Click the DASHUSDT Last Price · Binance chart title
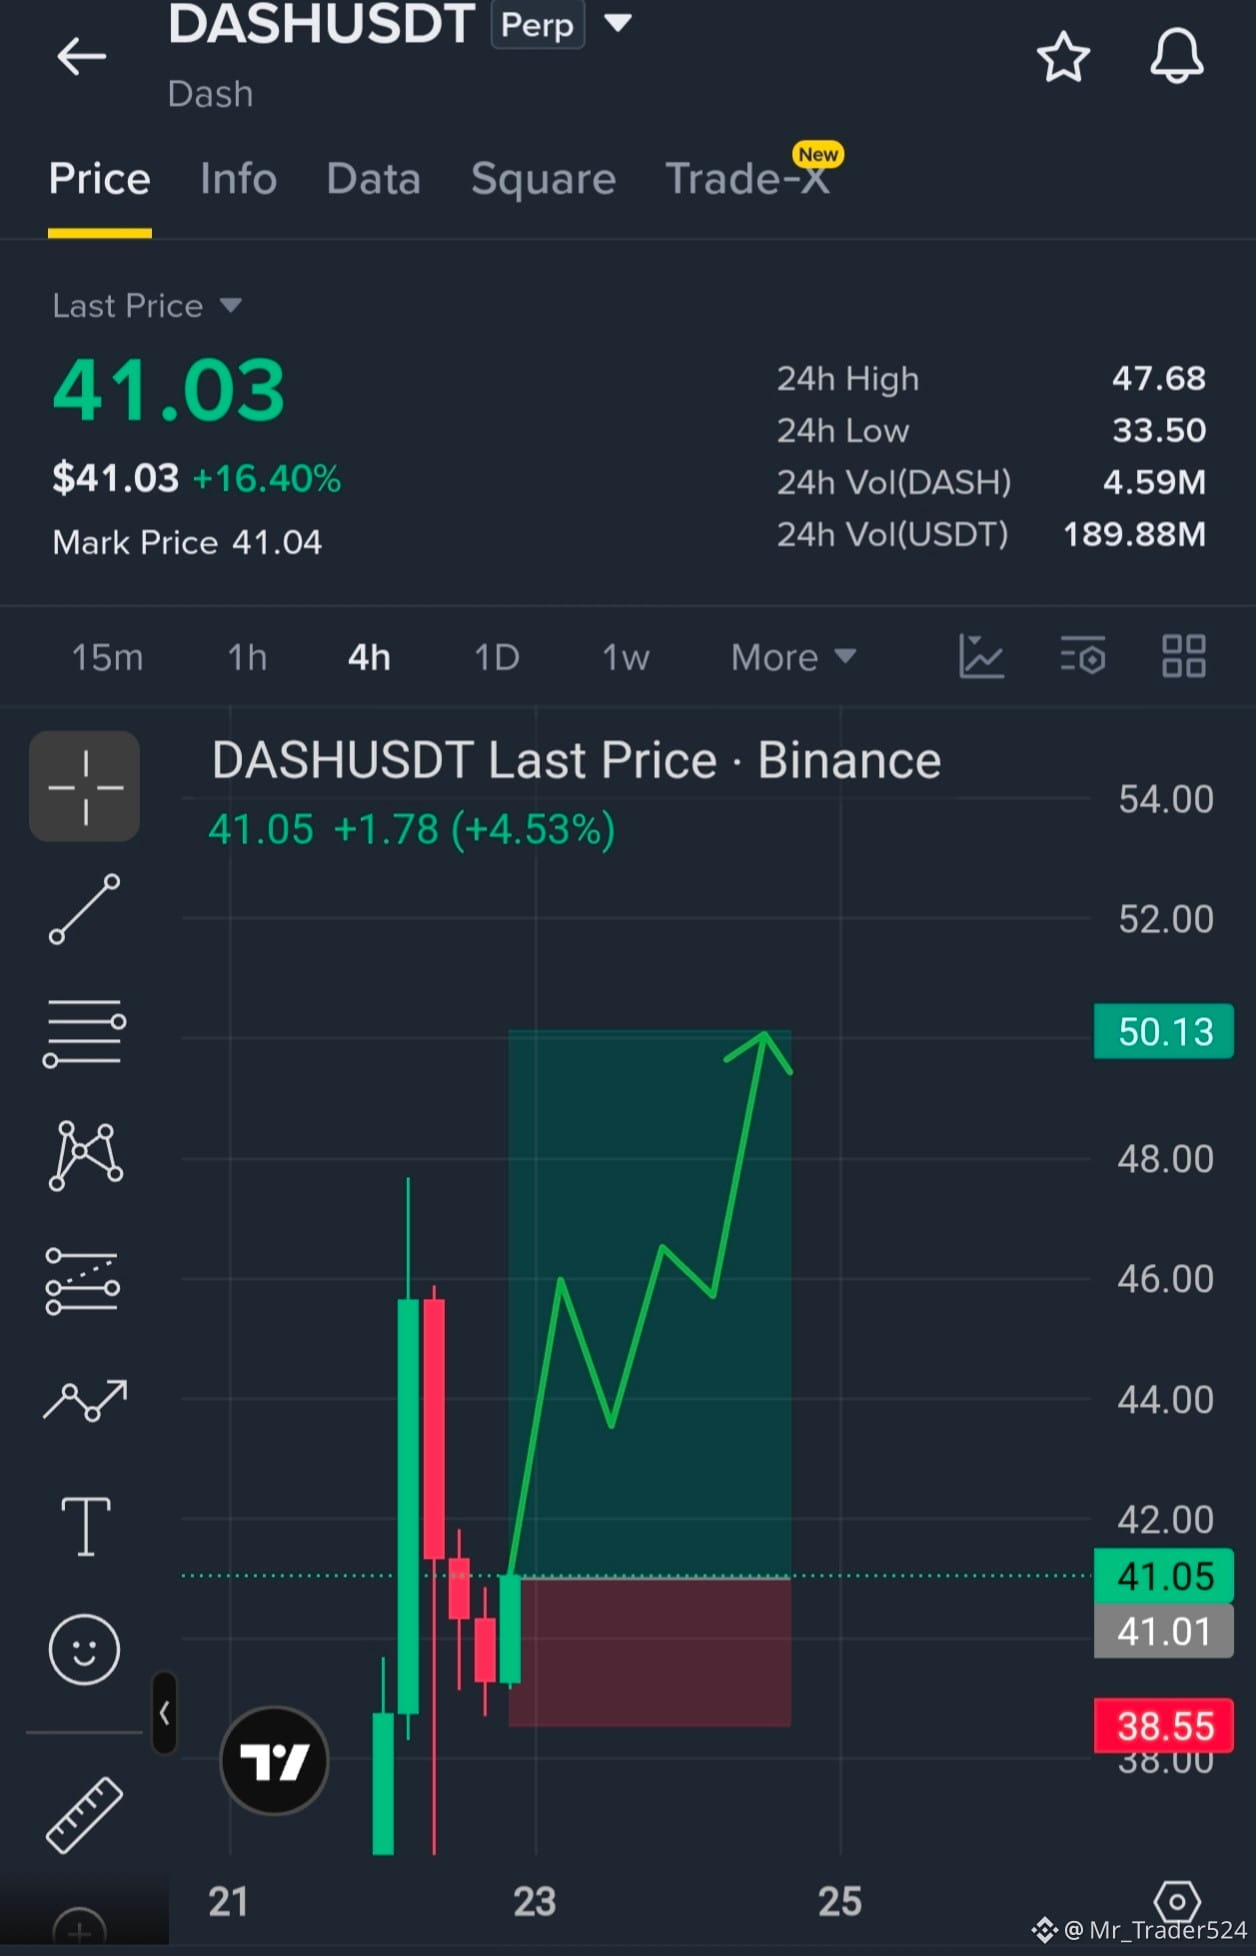The height and width of the screenshot is (1956, 1256). point(576,761)
